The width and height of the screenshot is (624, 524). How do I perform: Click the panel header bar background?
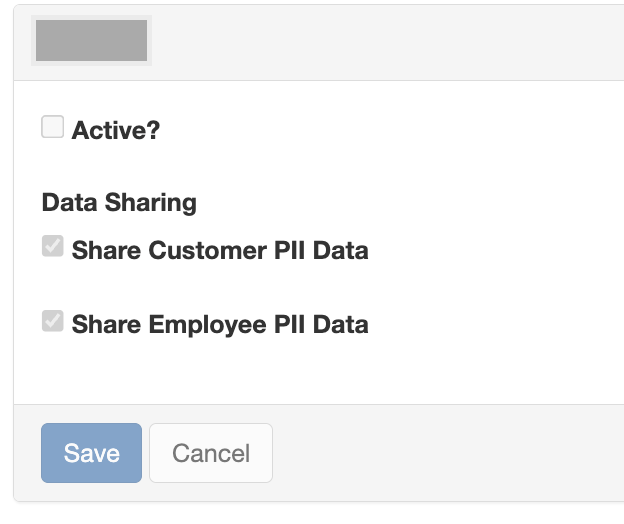point(386,42)
